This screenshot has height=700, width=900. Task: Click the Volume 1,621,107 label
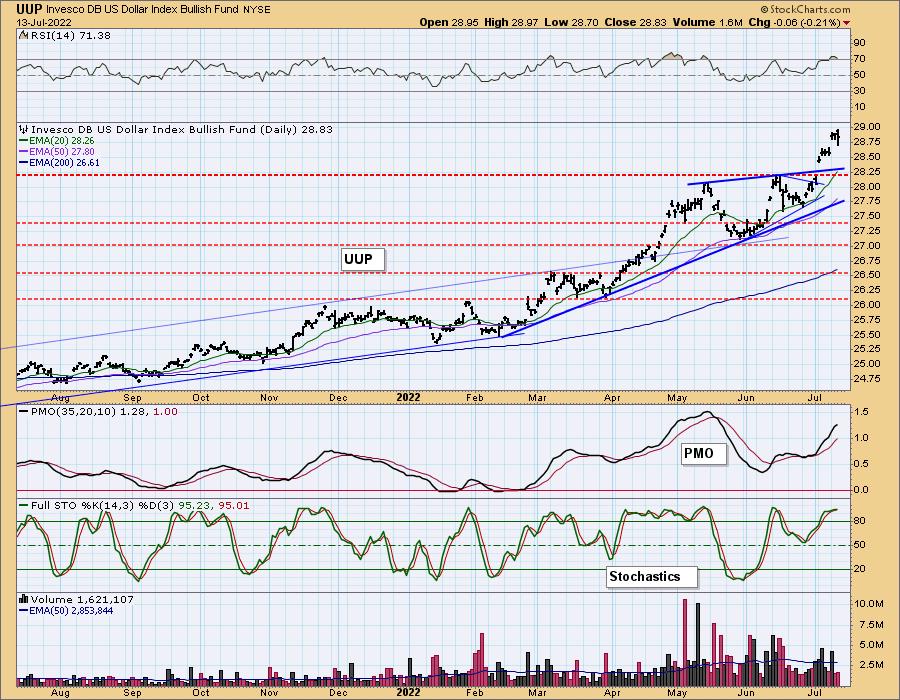[x=82, y=600]
